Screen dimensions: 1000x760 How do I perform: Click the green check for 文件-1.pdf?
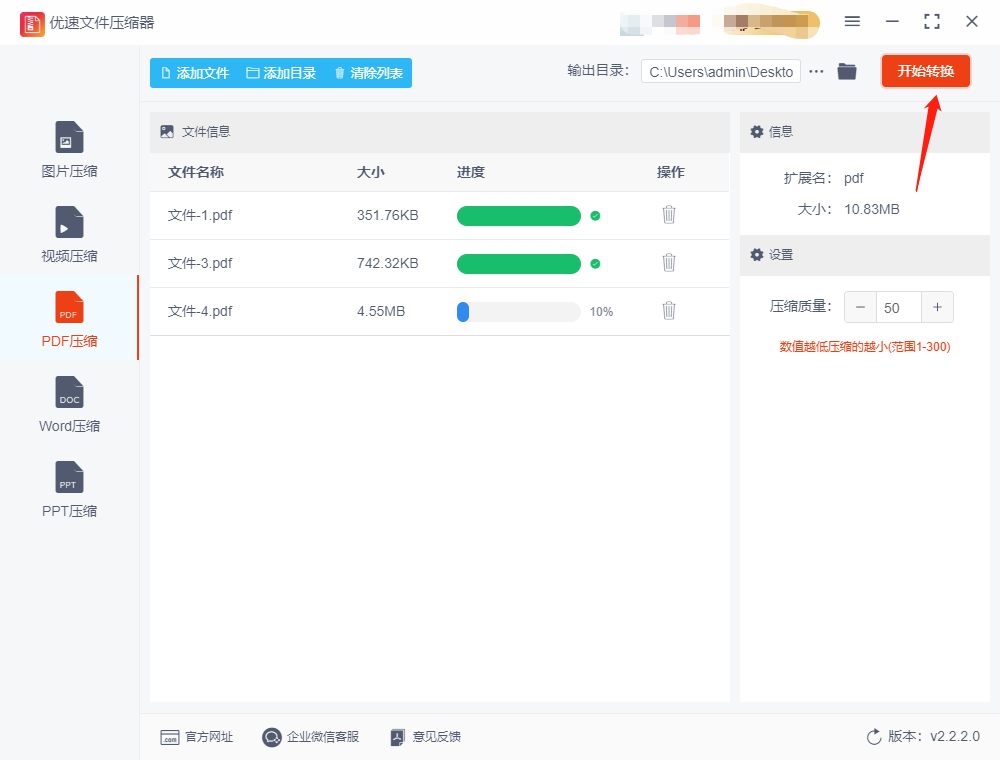point(595,216)
